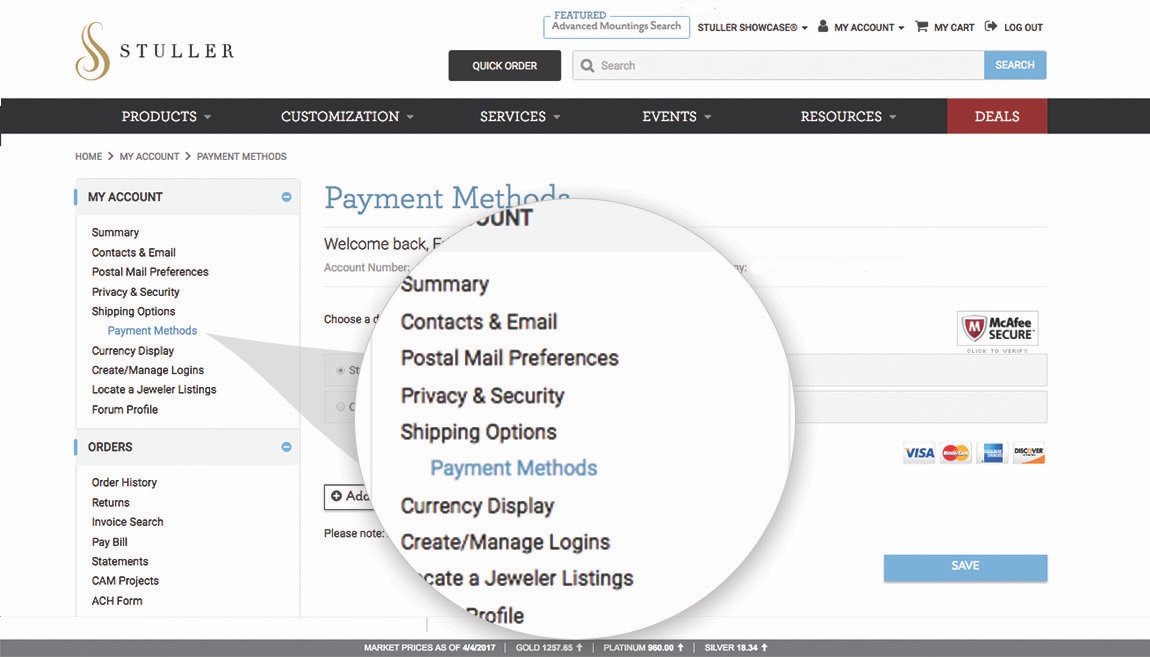Open CAM Projects in the sidebar

point(125,581)
